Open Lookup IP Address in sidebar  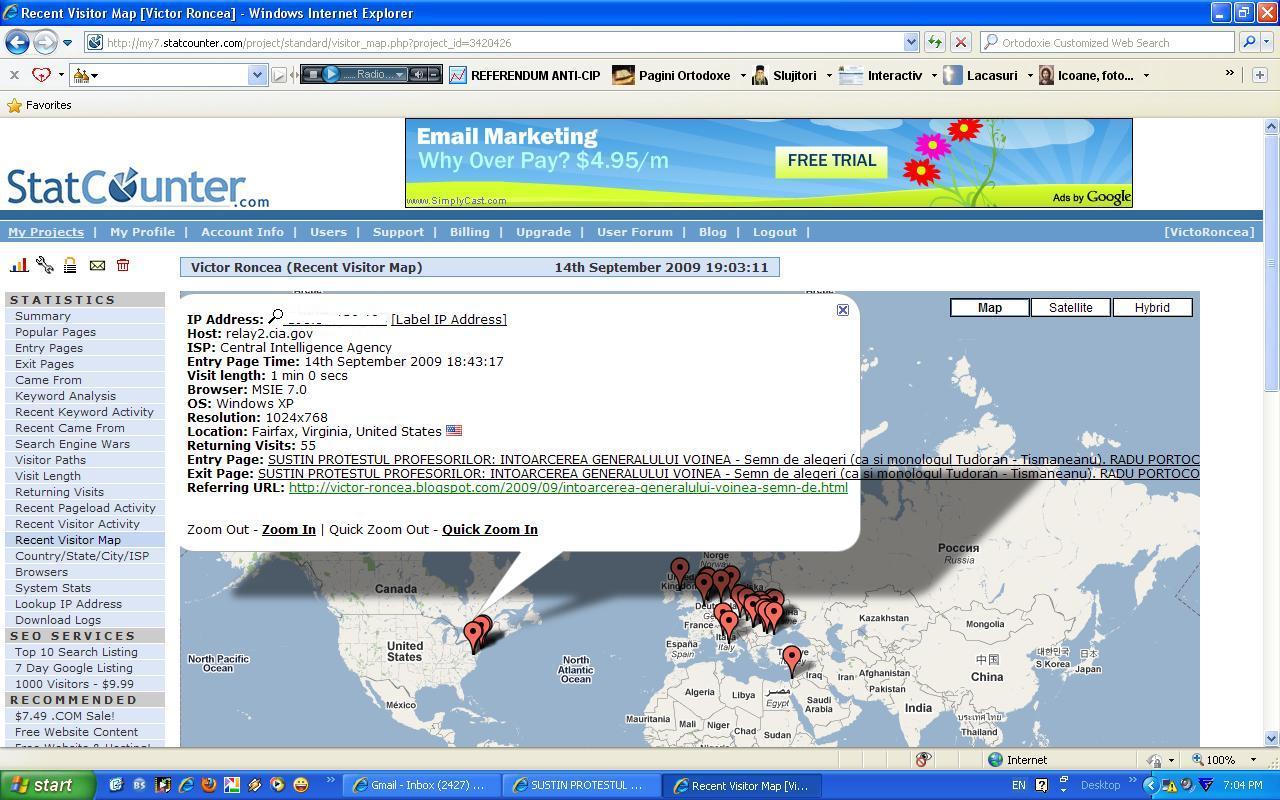point(68,604)
